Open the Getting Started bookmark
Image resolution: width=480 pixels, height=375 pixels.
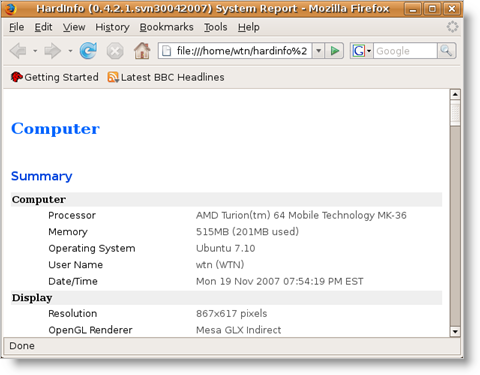[x=55, y=77]
